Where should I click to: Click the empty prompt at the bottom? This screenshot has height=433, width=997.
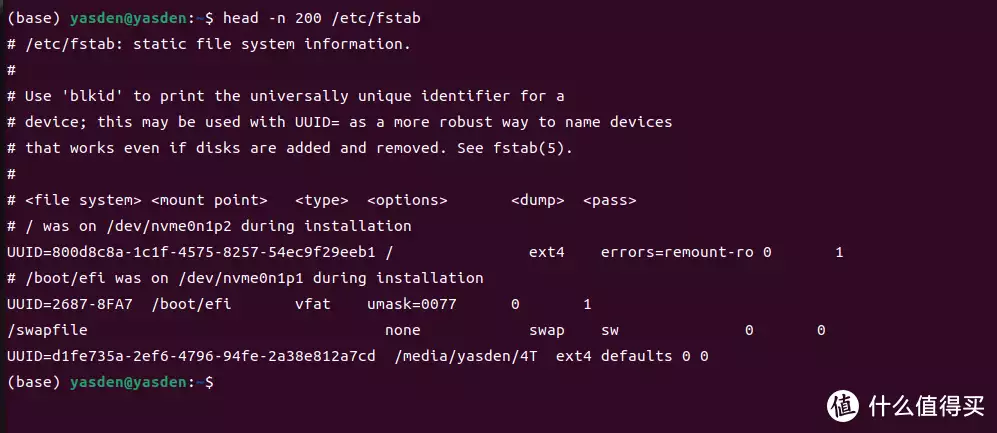(110, 382)
